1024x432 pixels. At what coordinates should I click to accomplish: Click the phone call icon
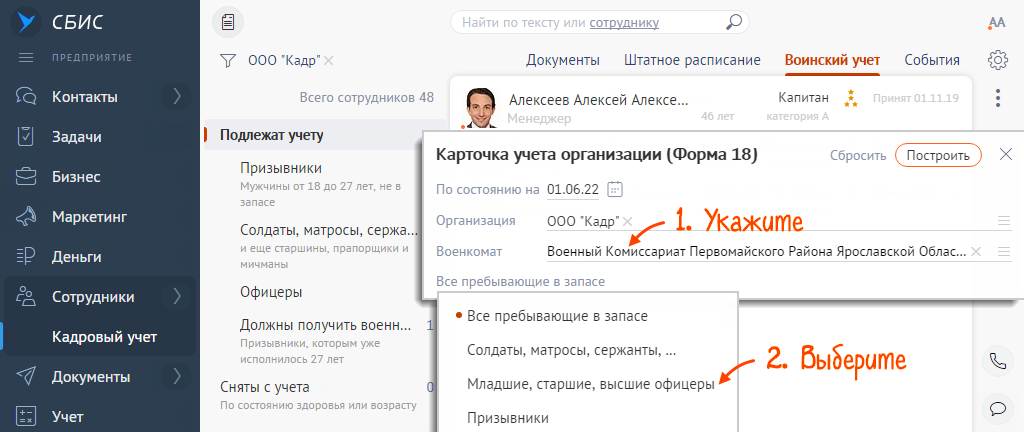[x=997, y=361]
